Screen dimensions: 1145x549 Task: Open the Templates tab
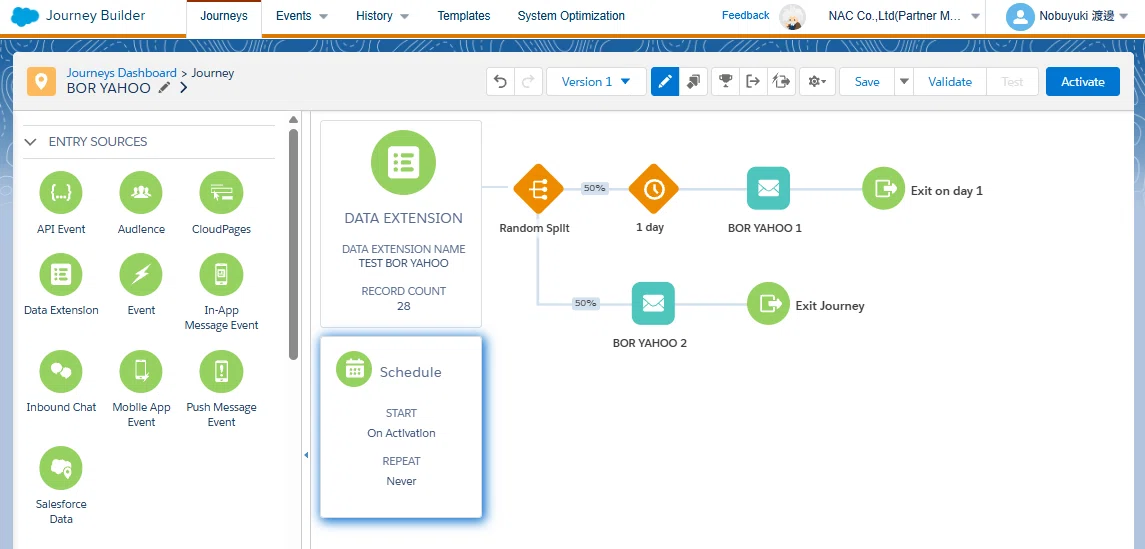464,16
